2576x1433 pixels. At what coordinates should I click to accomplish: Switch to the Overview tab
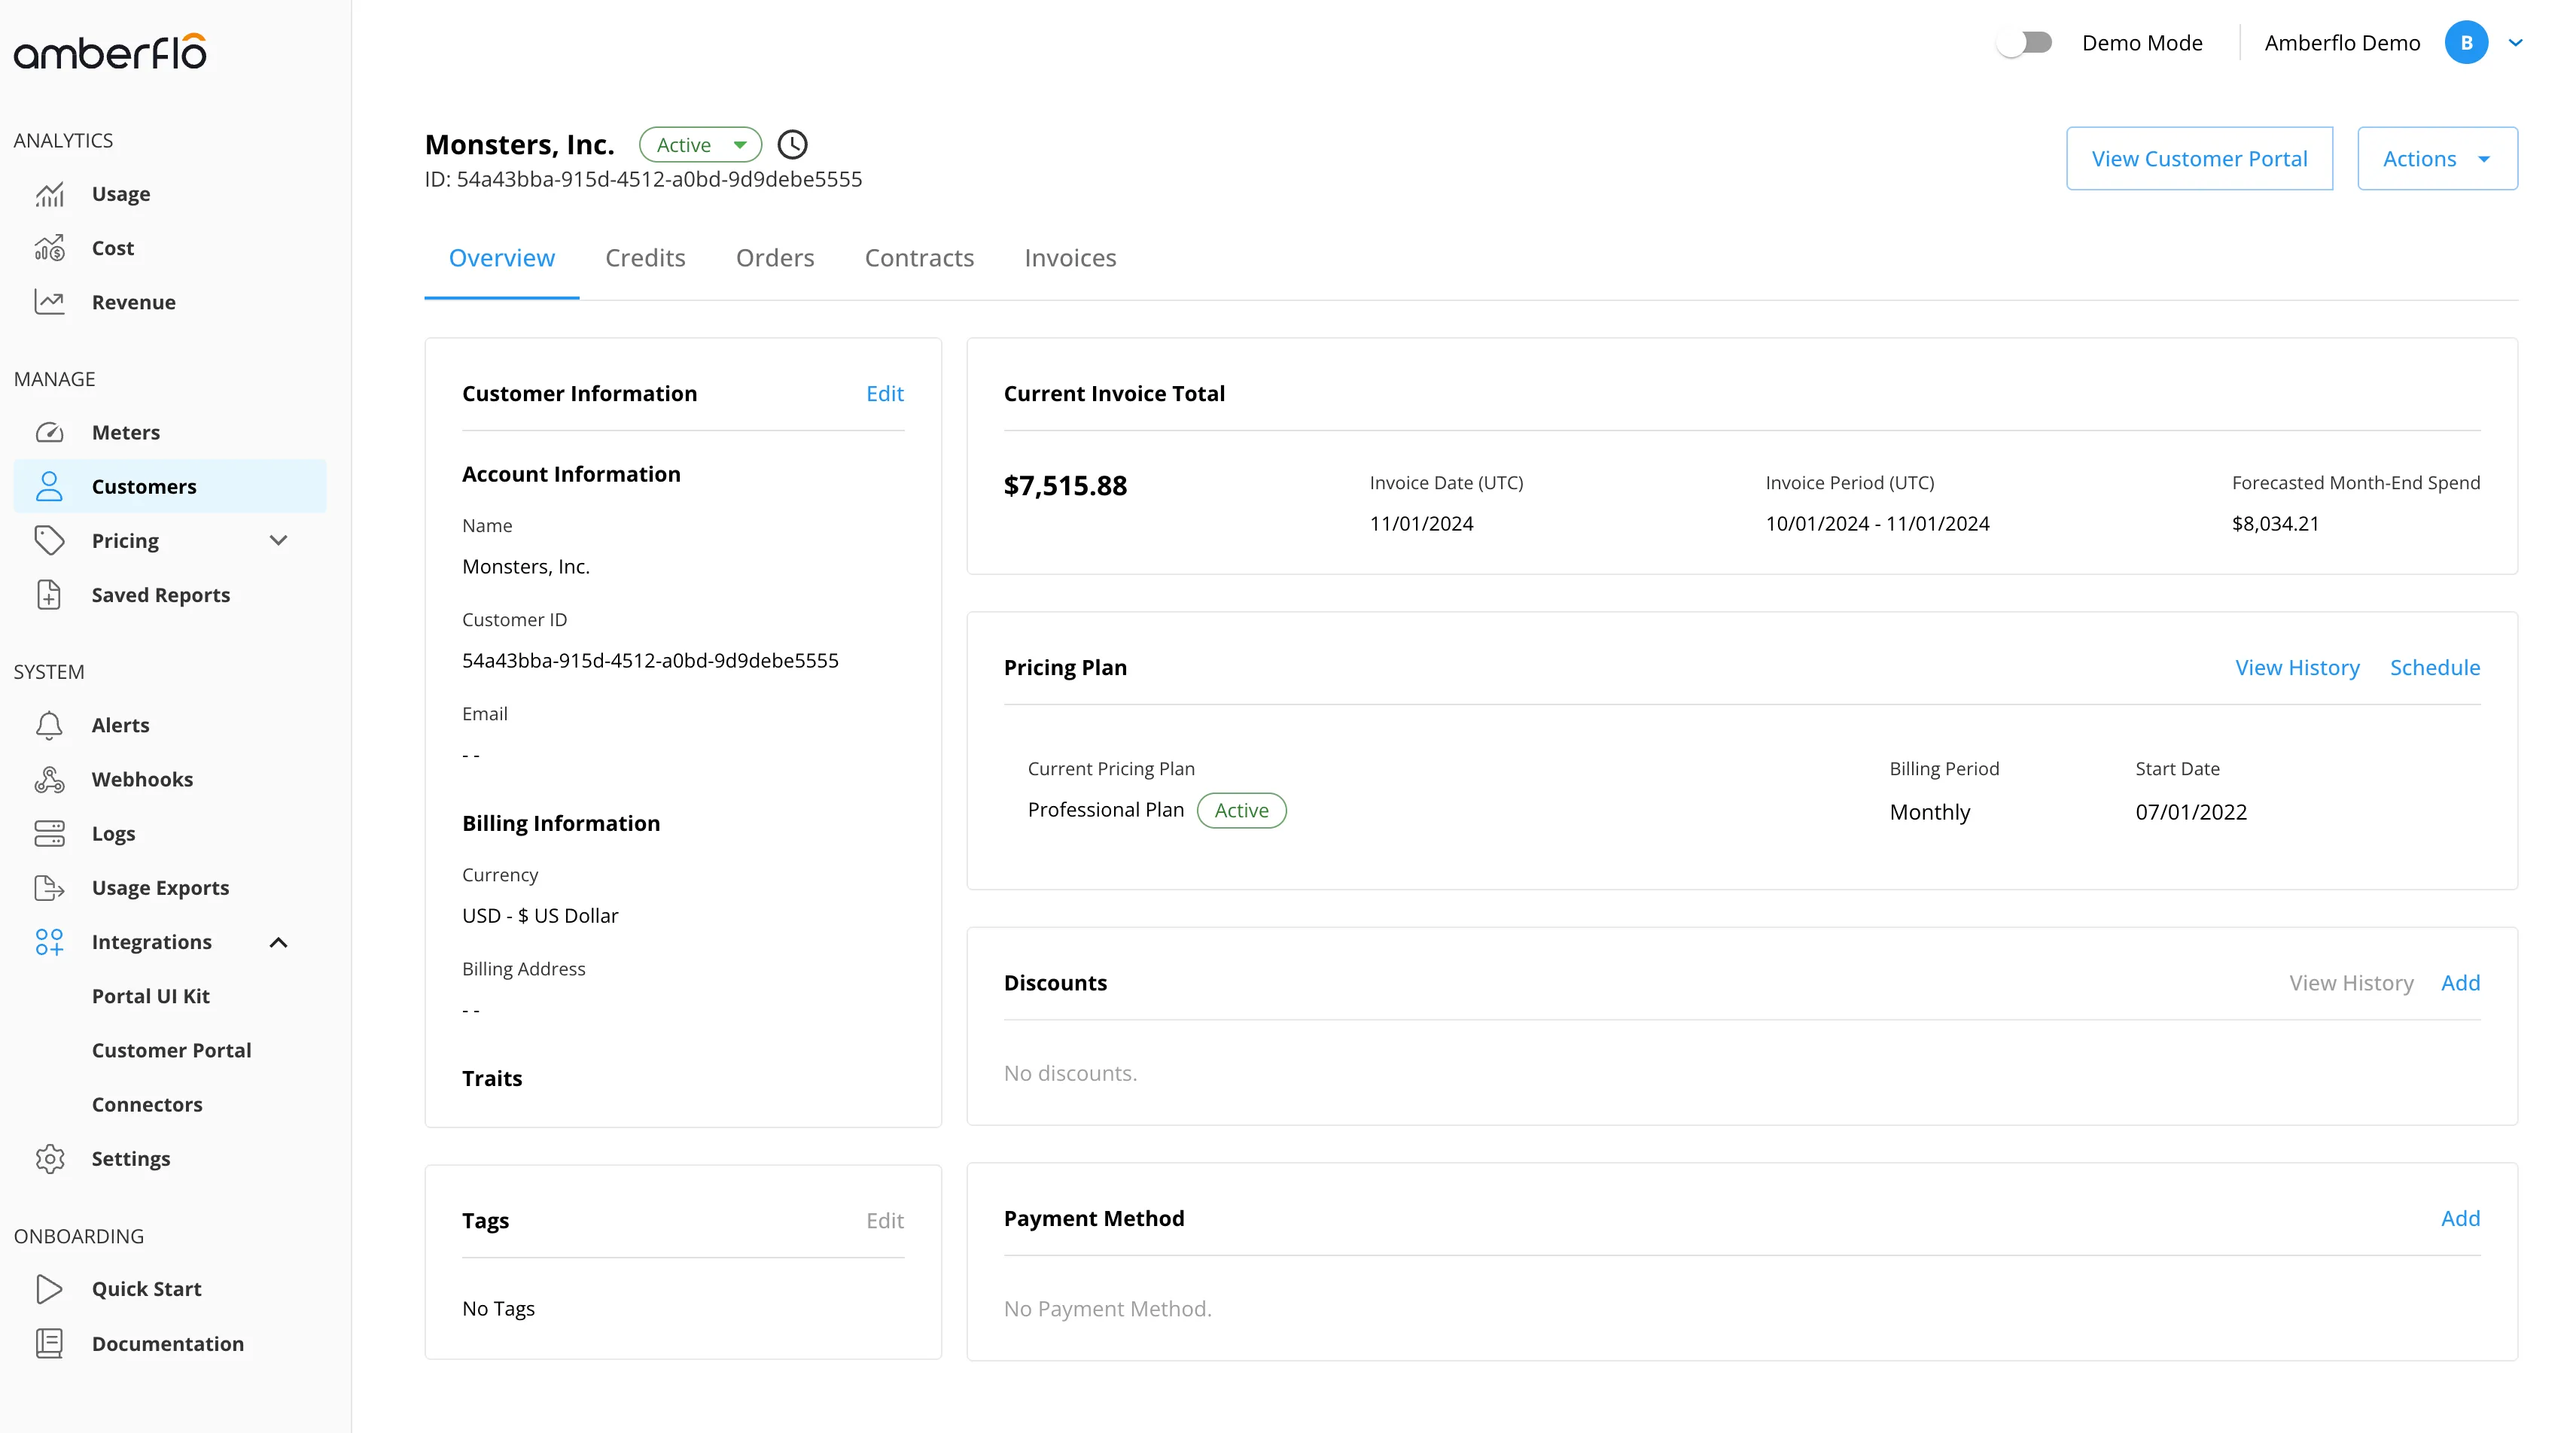[x=502, y=258]
